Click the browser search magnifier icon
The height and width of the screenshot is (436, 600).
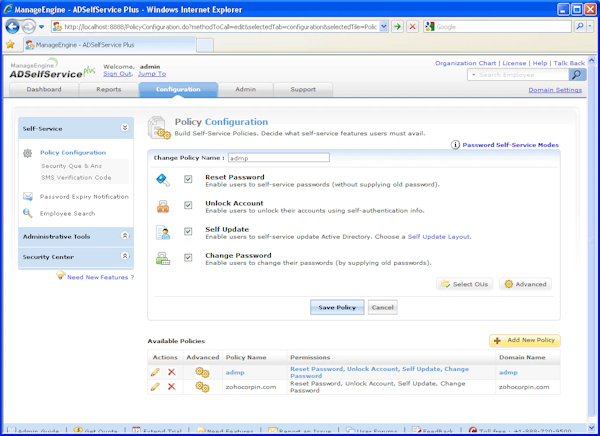pyautogui.click(x=580, y=26)
